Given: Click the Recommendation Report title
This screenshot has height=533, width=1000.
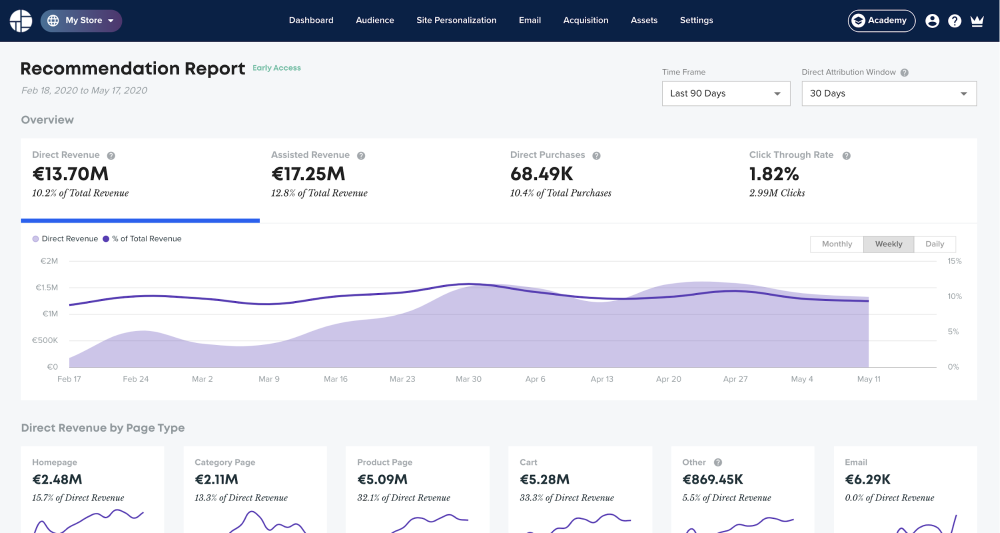Looking at the screenshot, I should pyautogui.click(x=133, y=69).
